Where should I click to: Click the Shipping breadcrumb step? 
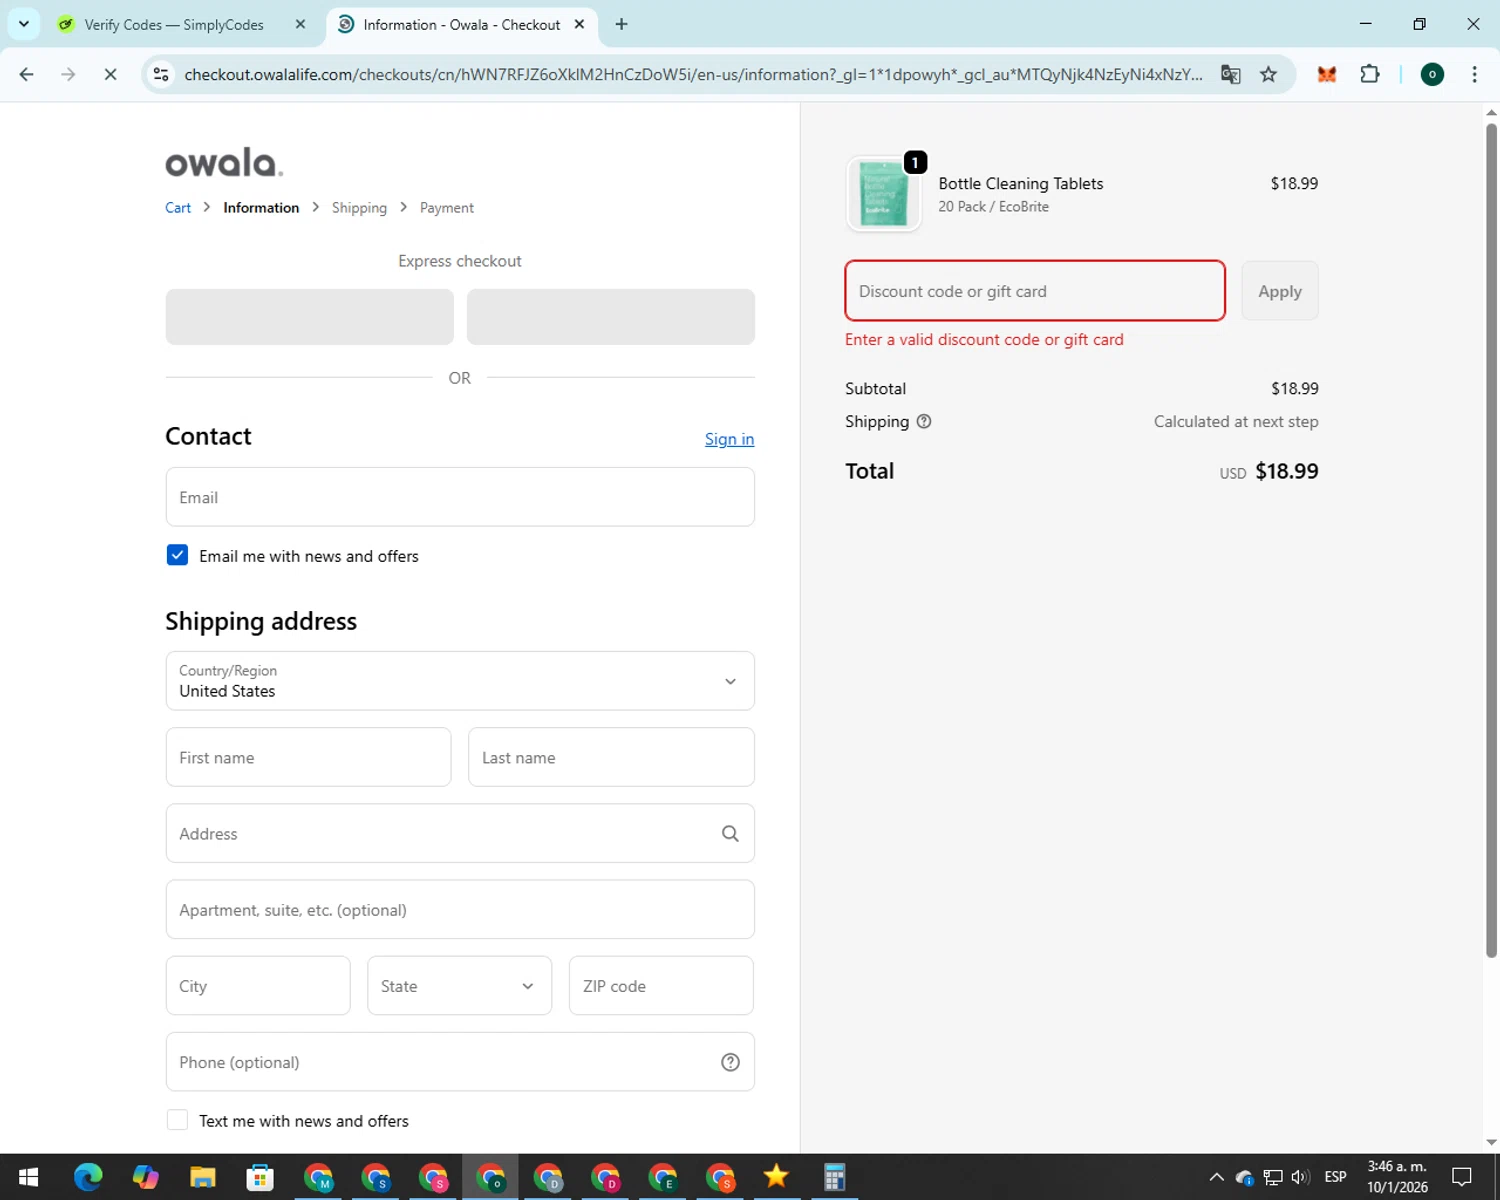click(359, 208)
